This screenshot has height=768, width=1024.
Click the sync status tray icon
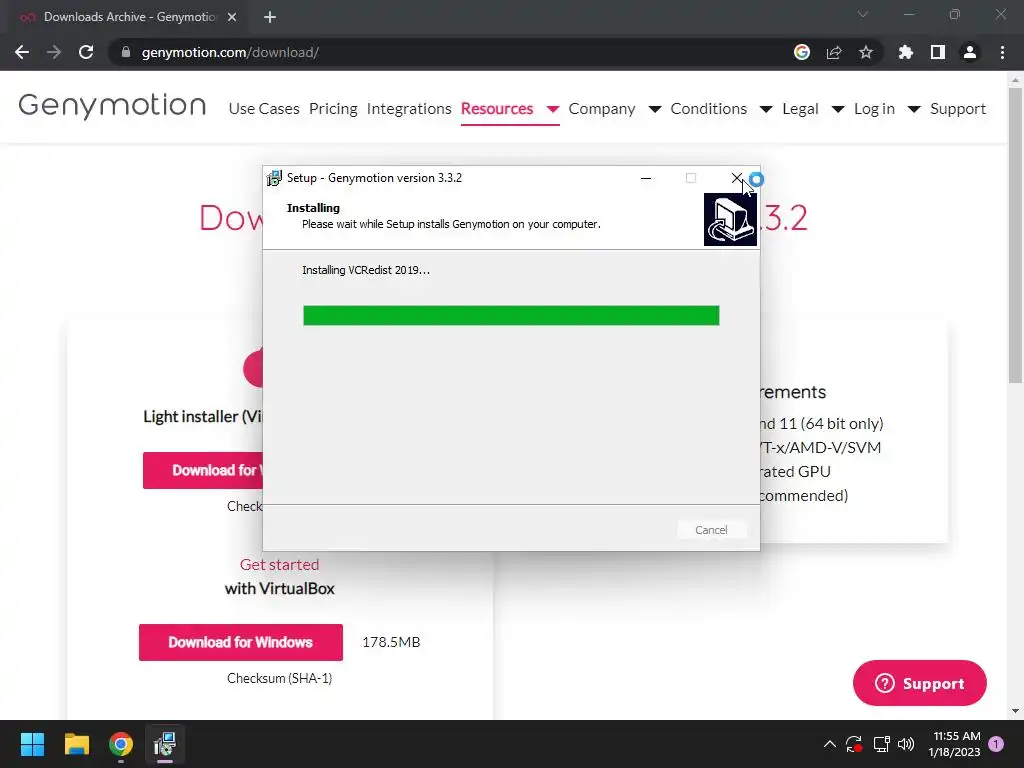click(x=854, y=744)
